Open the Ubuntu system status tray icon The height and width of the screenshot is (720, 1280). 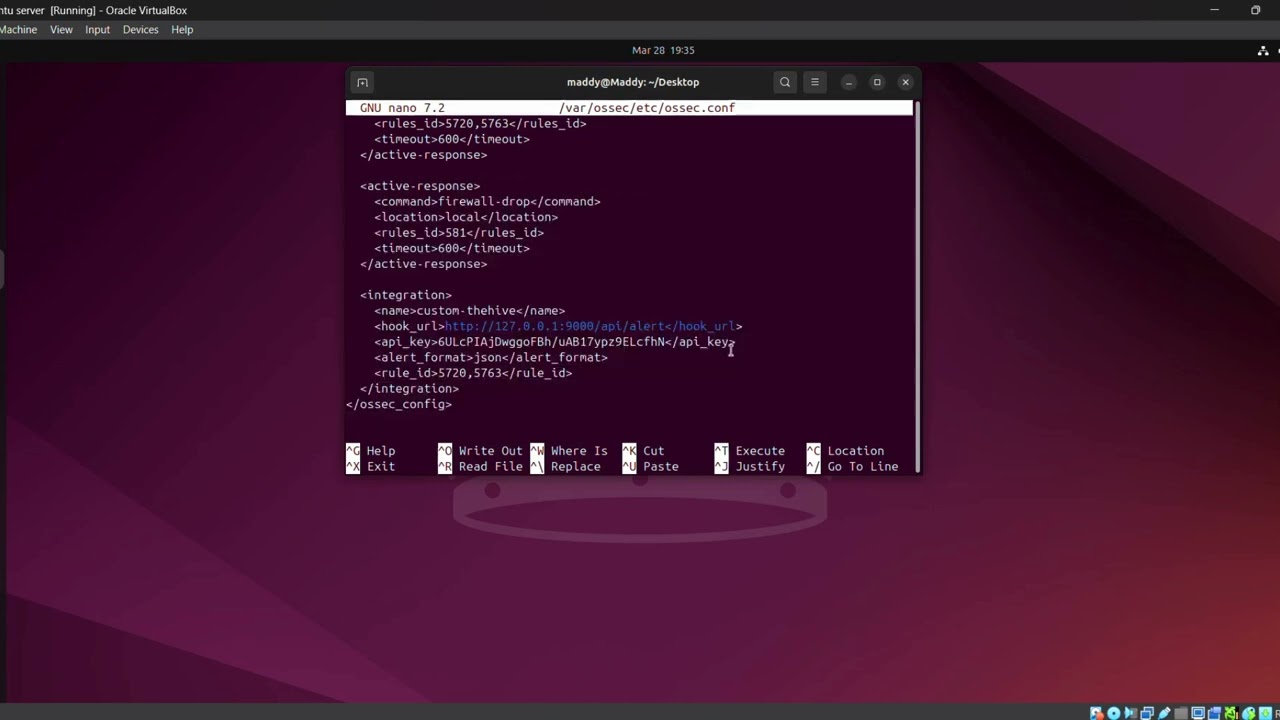click(1263, 50)
